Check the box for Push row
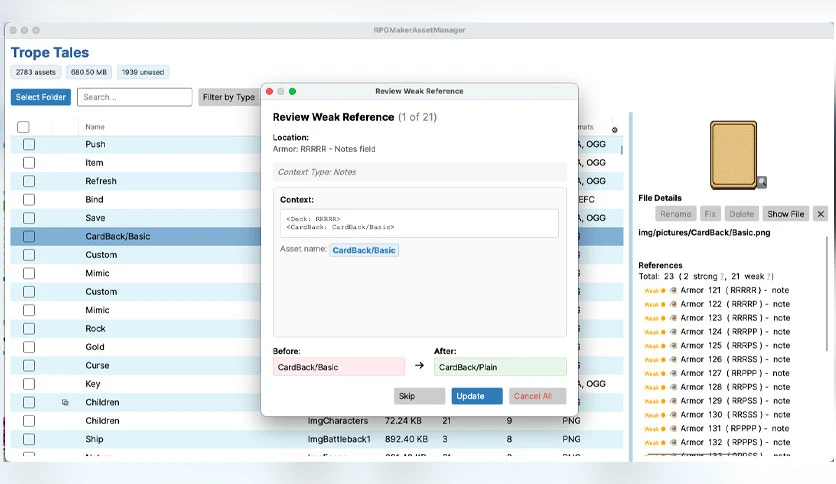 pos(29,144)
